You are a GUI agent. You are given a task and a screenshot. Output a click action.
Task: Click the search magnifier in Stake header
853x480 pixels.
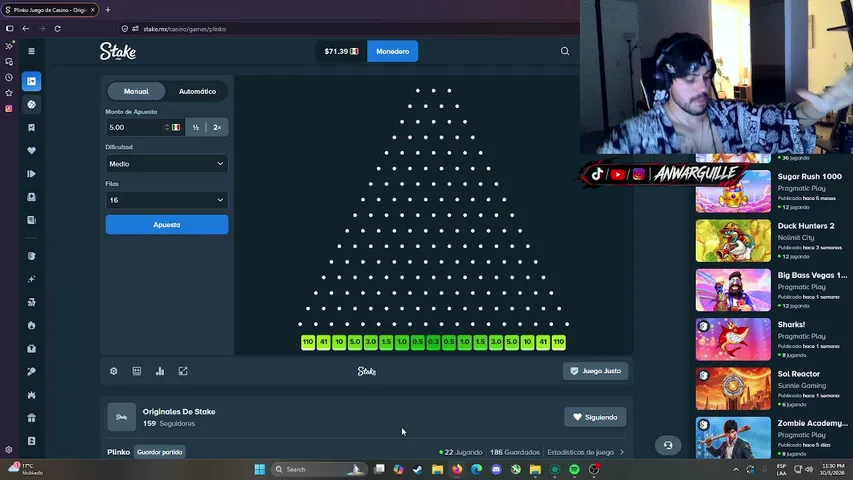pos(565,51)
